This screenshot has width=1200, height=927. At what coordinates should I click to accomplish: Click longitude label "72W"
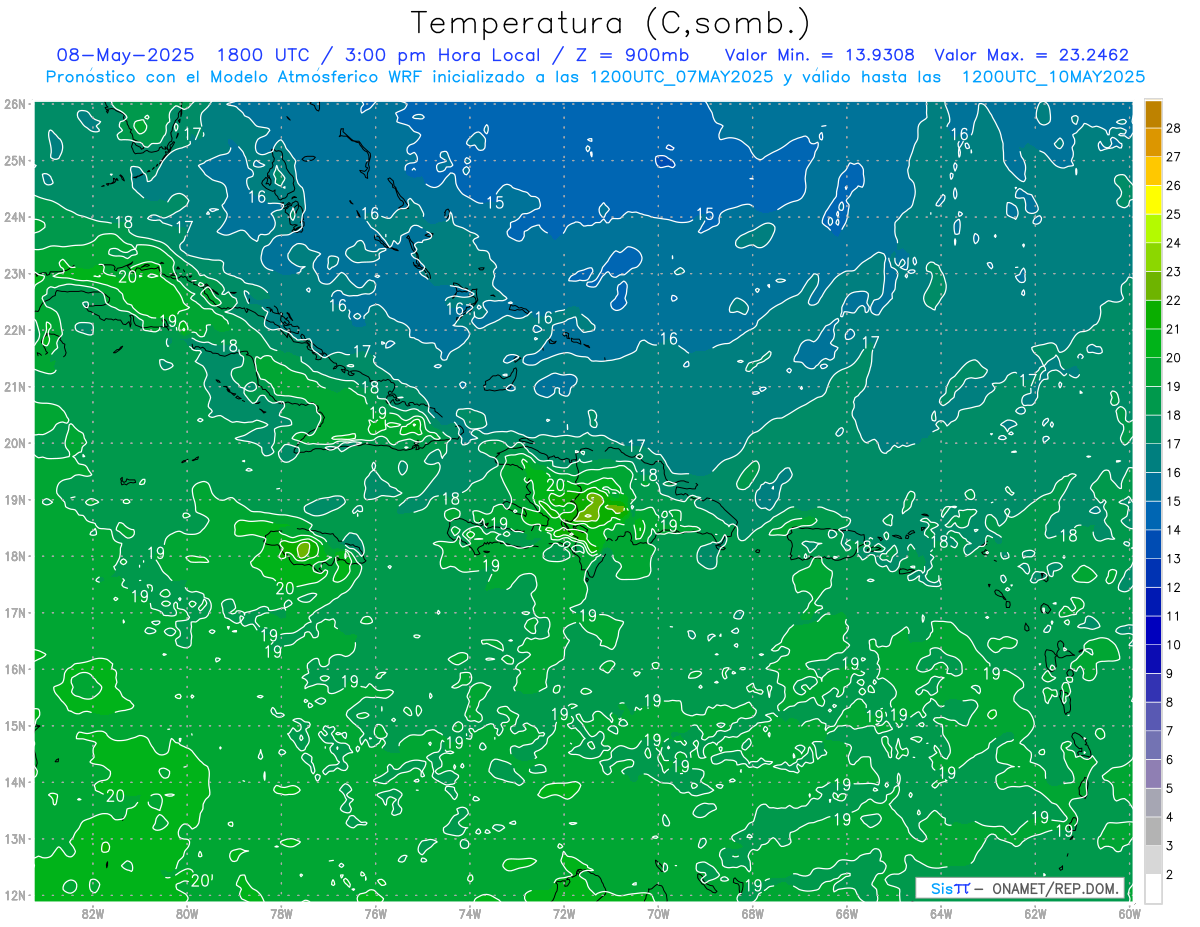(x=564, y=913)
